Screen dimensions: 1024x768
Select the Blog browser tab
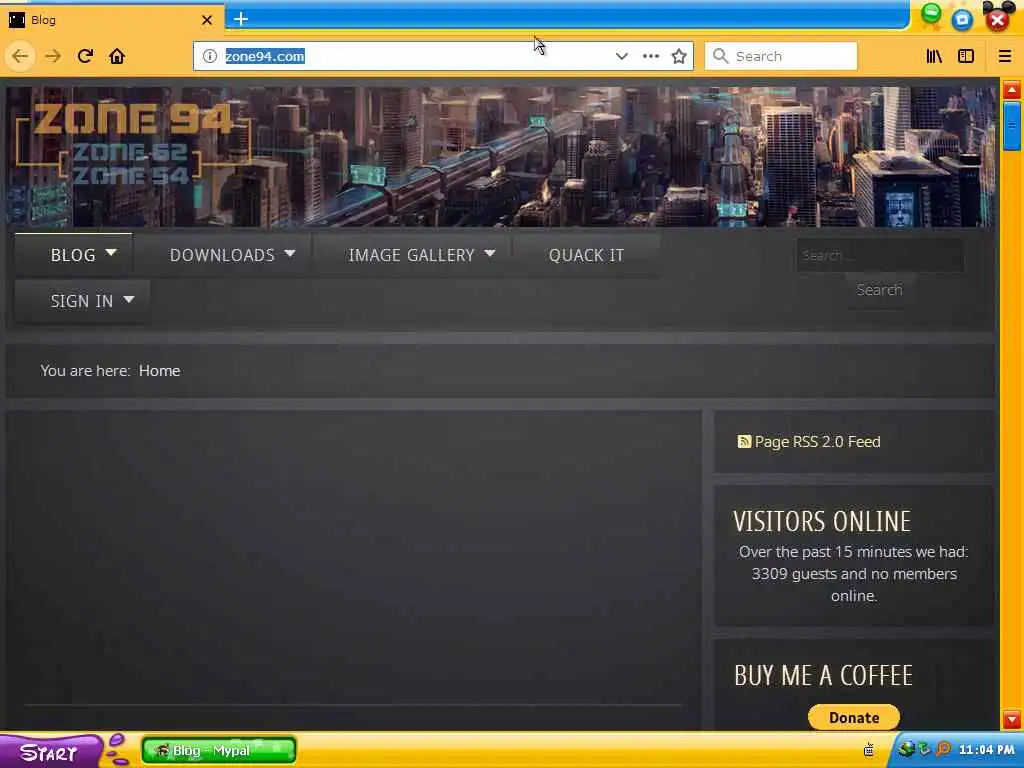tap(111, 20)
